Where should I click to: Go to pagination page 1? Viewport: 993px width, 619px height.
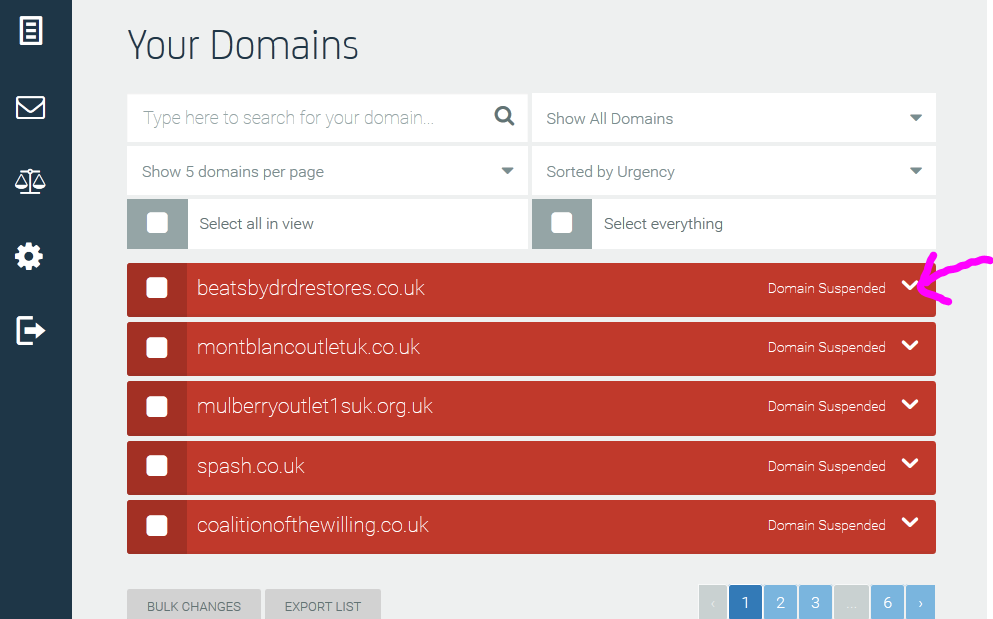[x=745, y=603]
